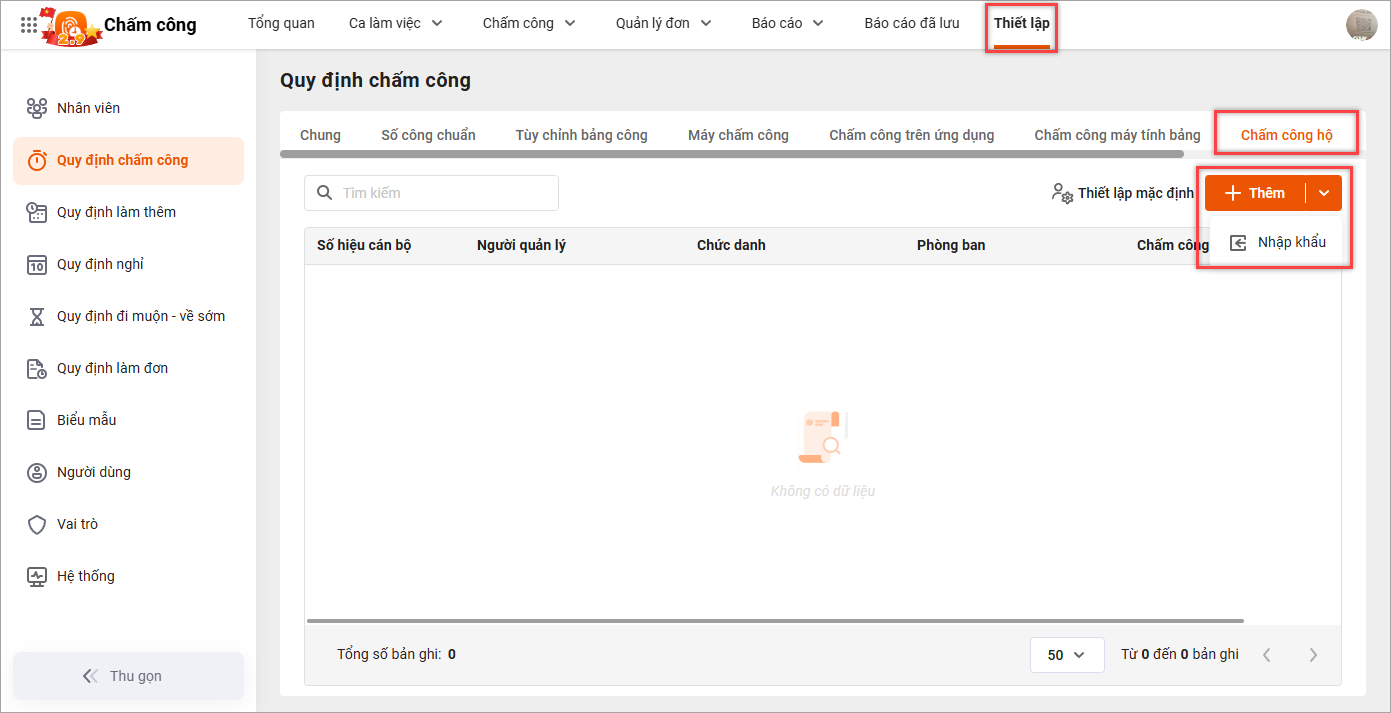Choose Nhập khẩu from the dropdown
The width and height of the screenshot is (1391, 713).
(x=1277, y=242)
